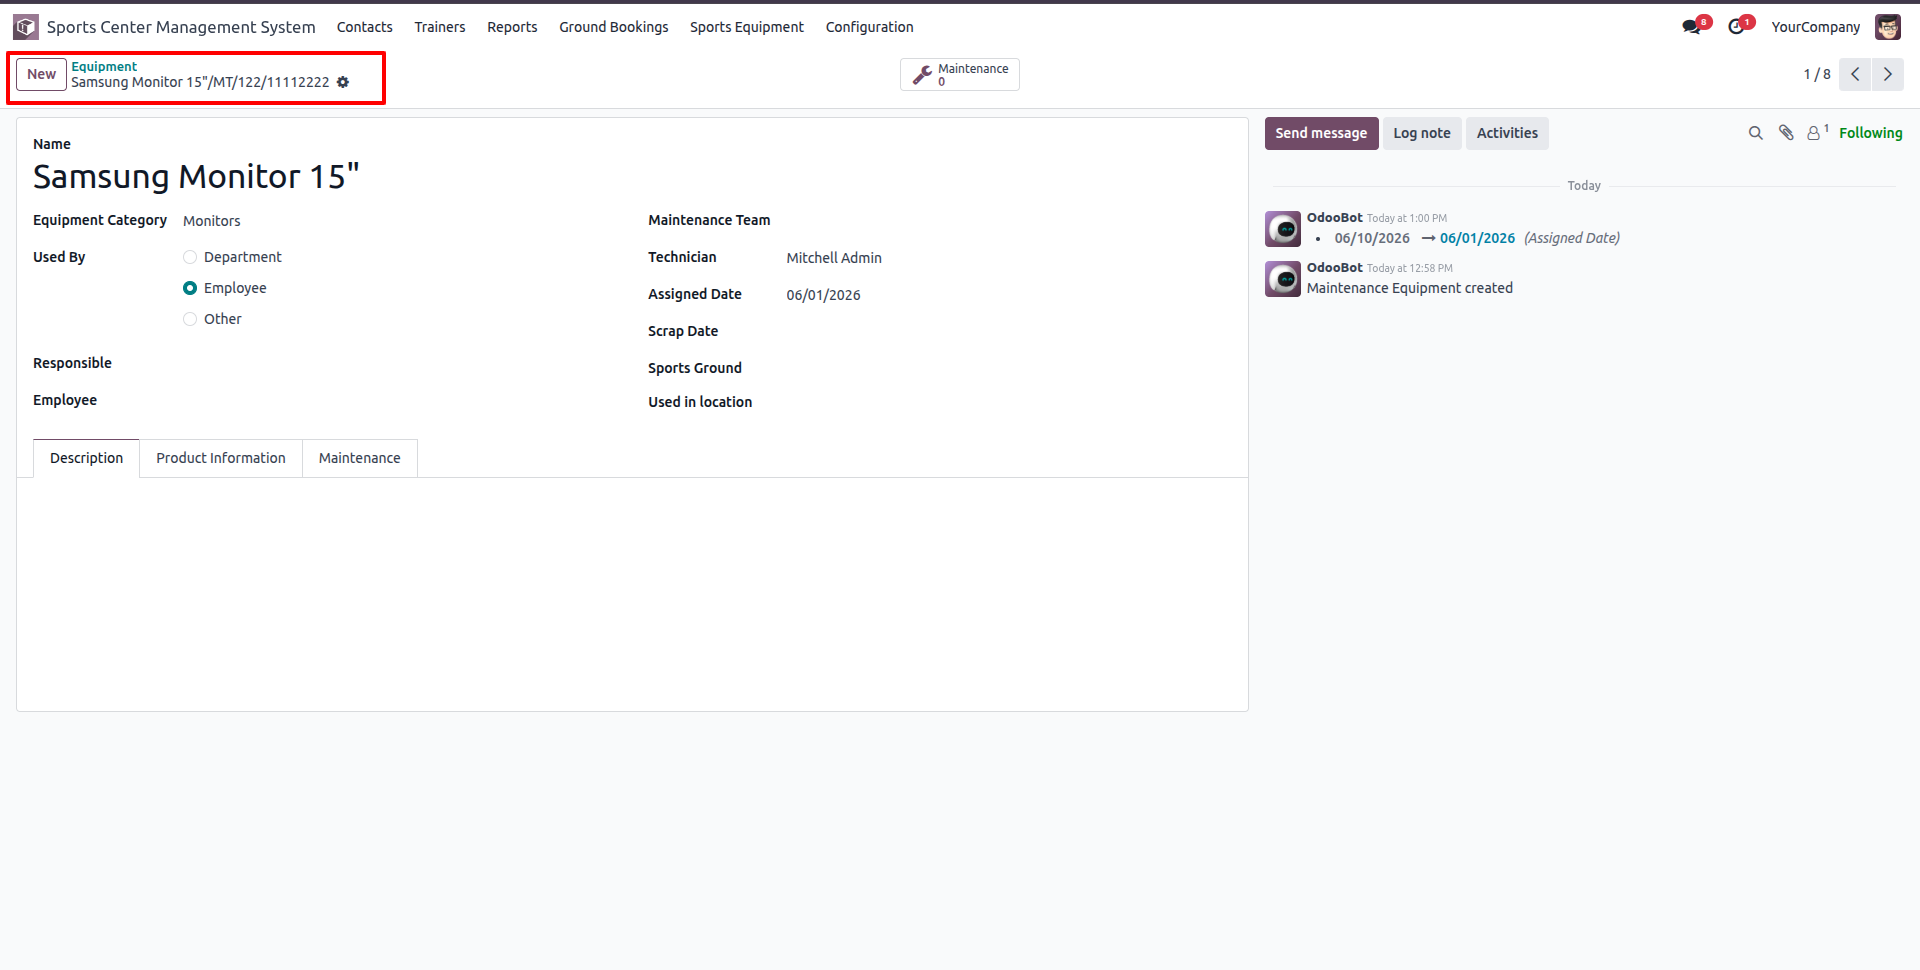Click the New button
Image resolution: width=1920 pixels, height=970 pixels.
click(42, 74)
